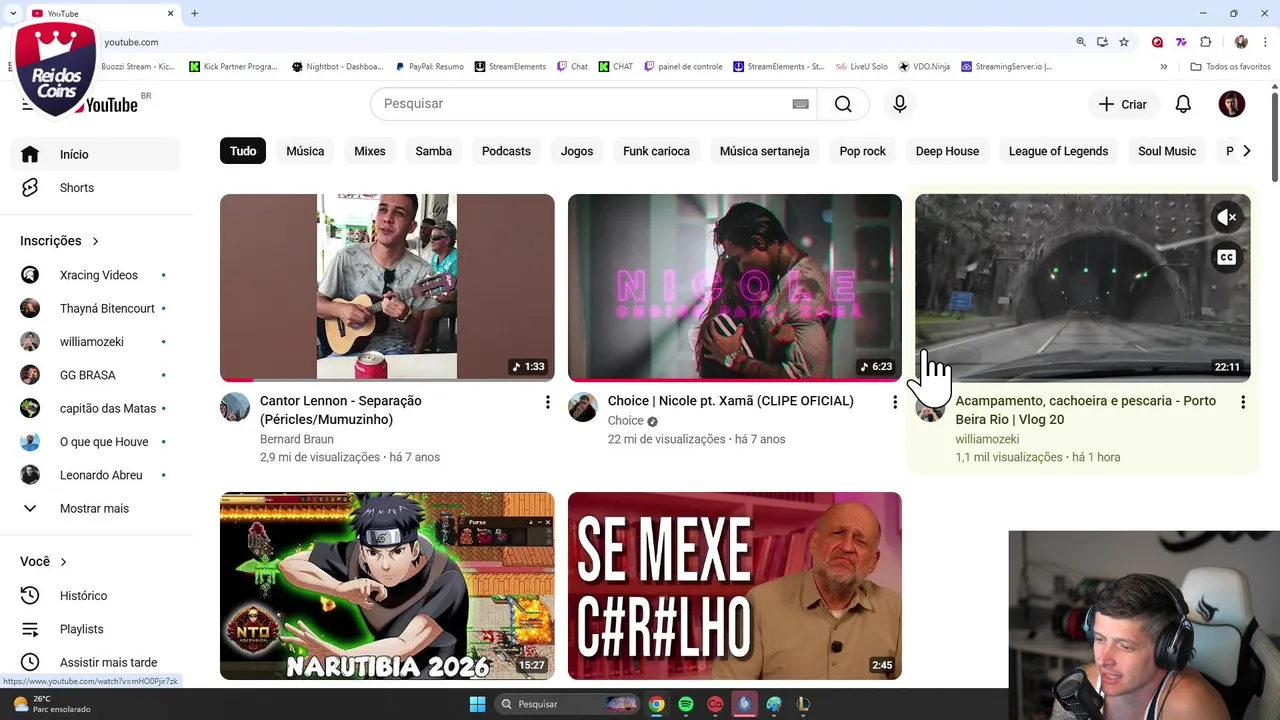The height and width of the screenshot is (720, 1280).
Task: Open more options for Acampamento vlog video
Action: tap(1243, 402)
